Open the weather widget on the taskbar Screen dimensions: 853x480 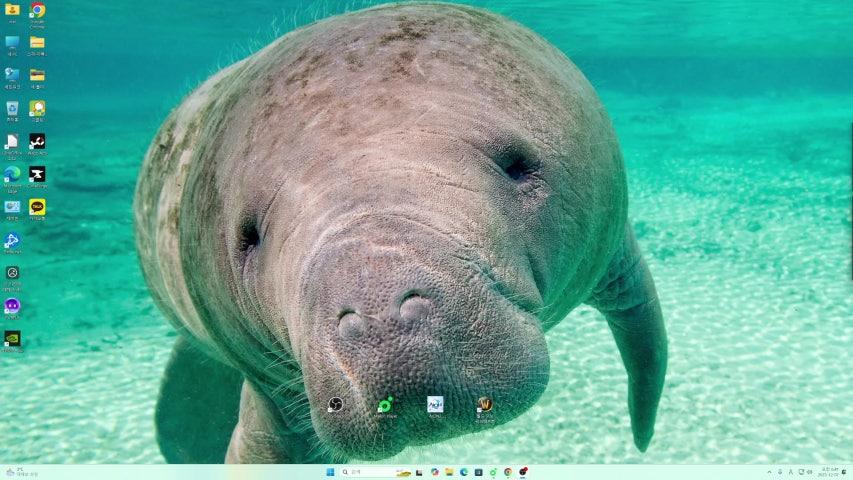(20, 472)
